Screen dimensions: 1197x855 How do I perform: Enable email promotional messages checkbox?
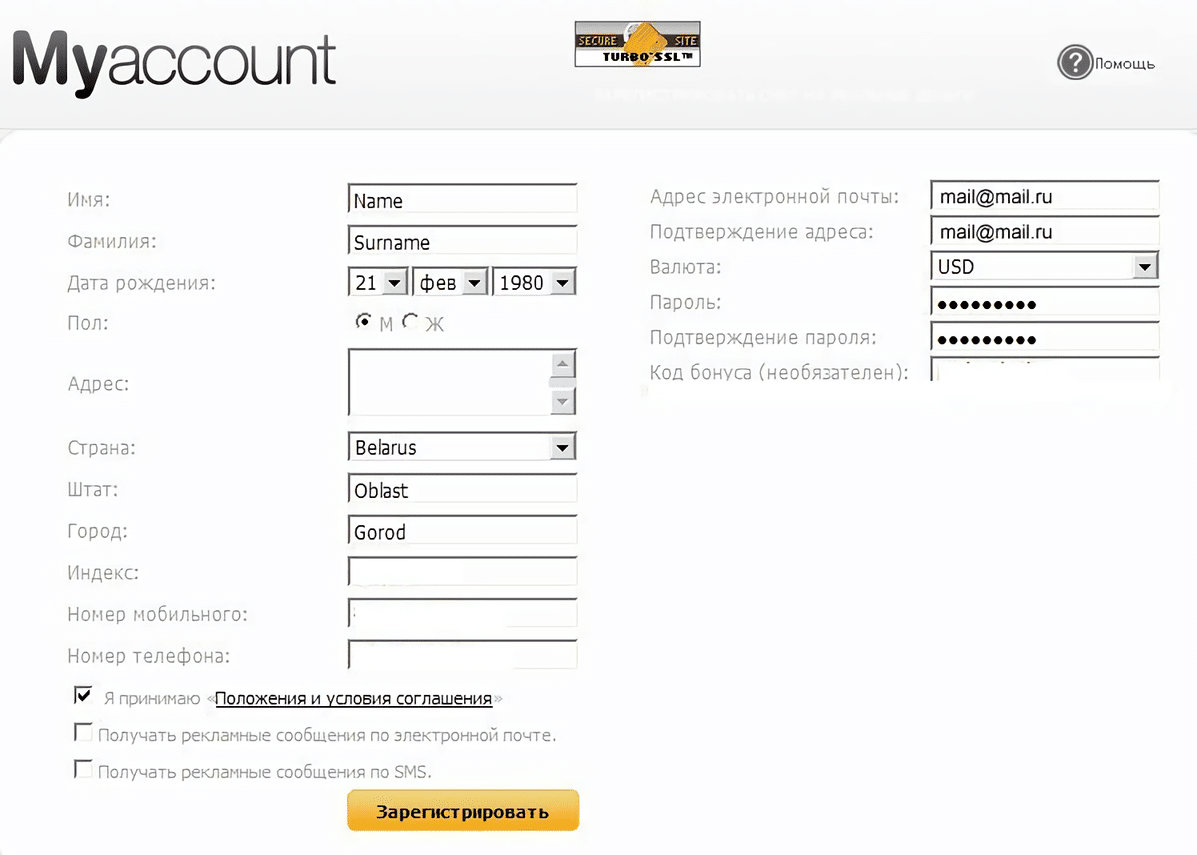click(x=83, y=733)
